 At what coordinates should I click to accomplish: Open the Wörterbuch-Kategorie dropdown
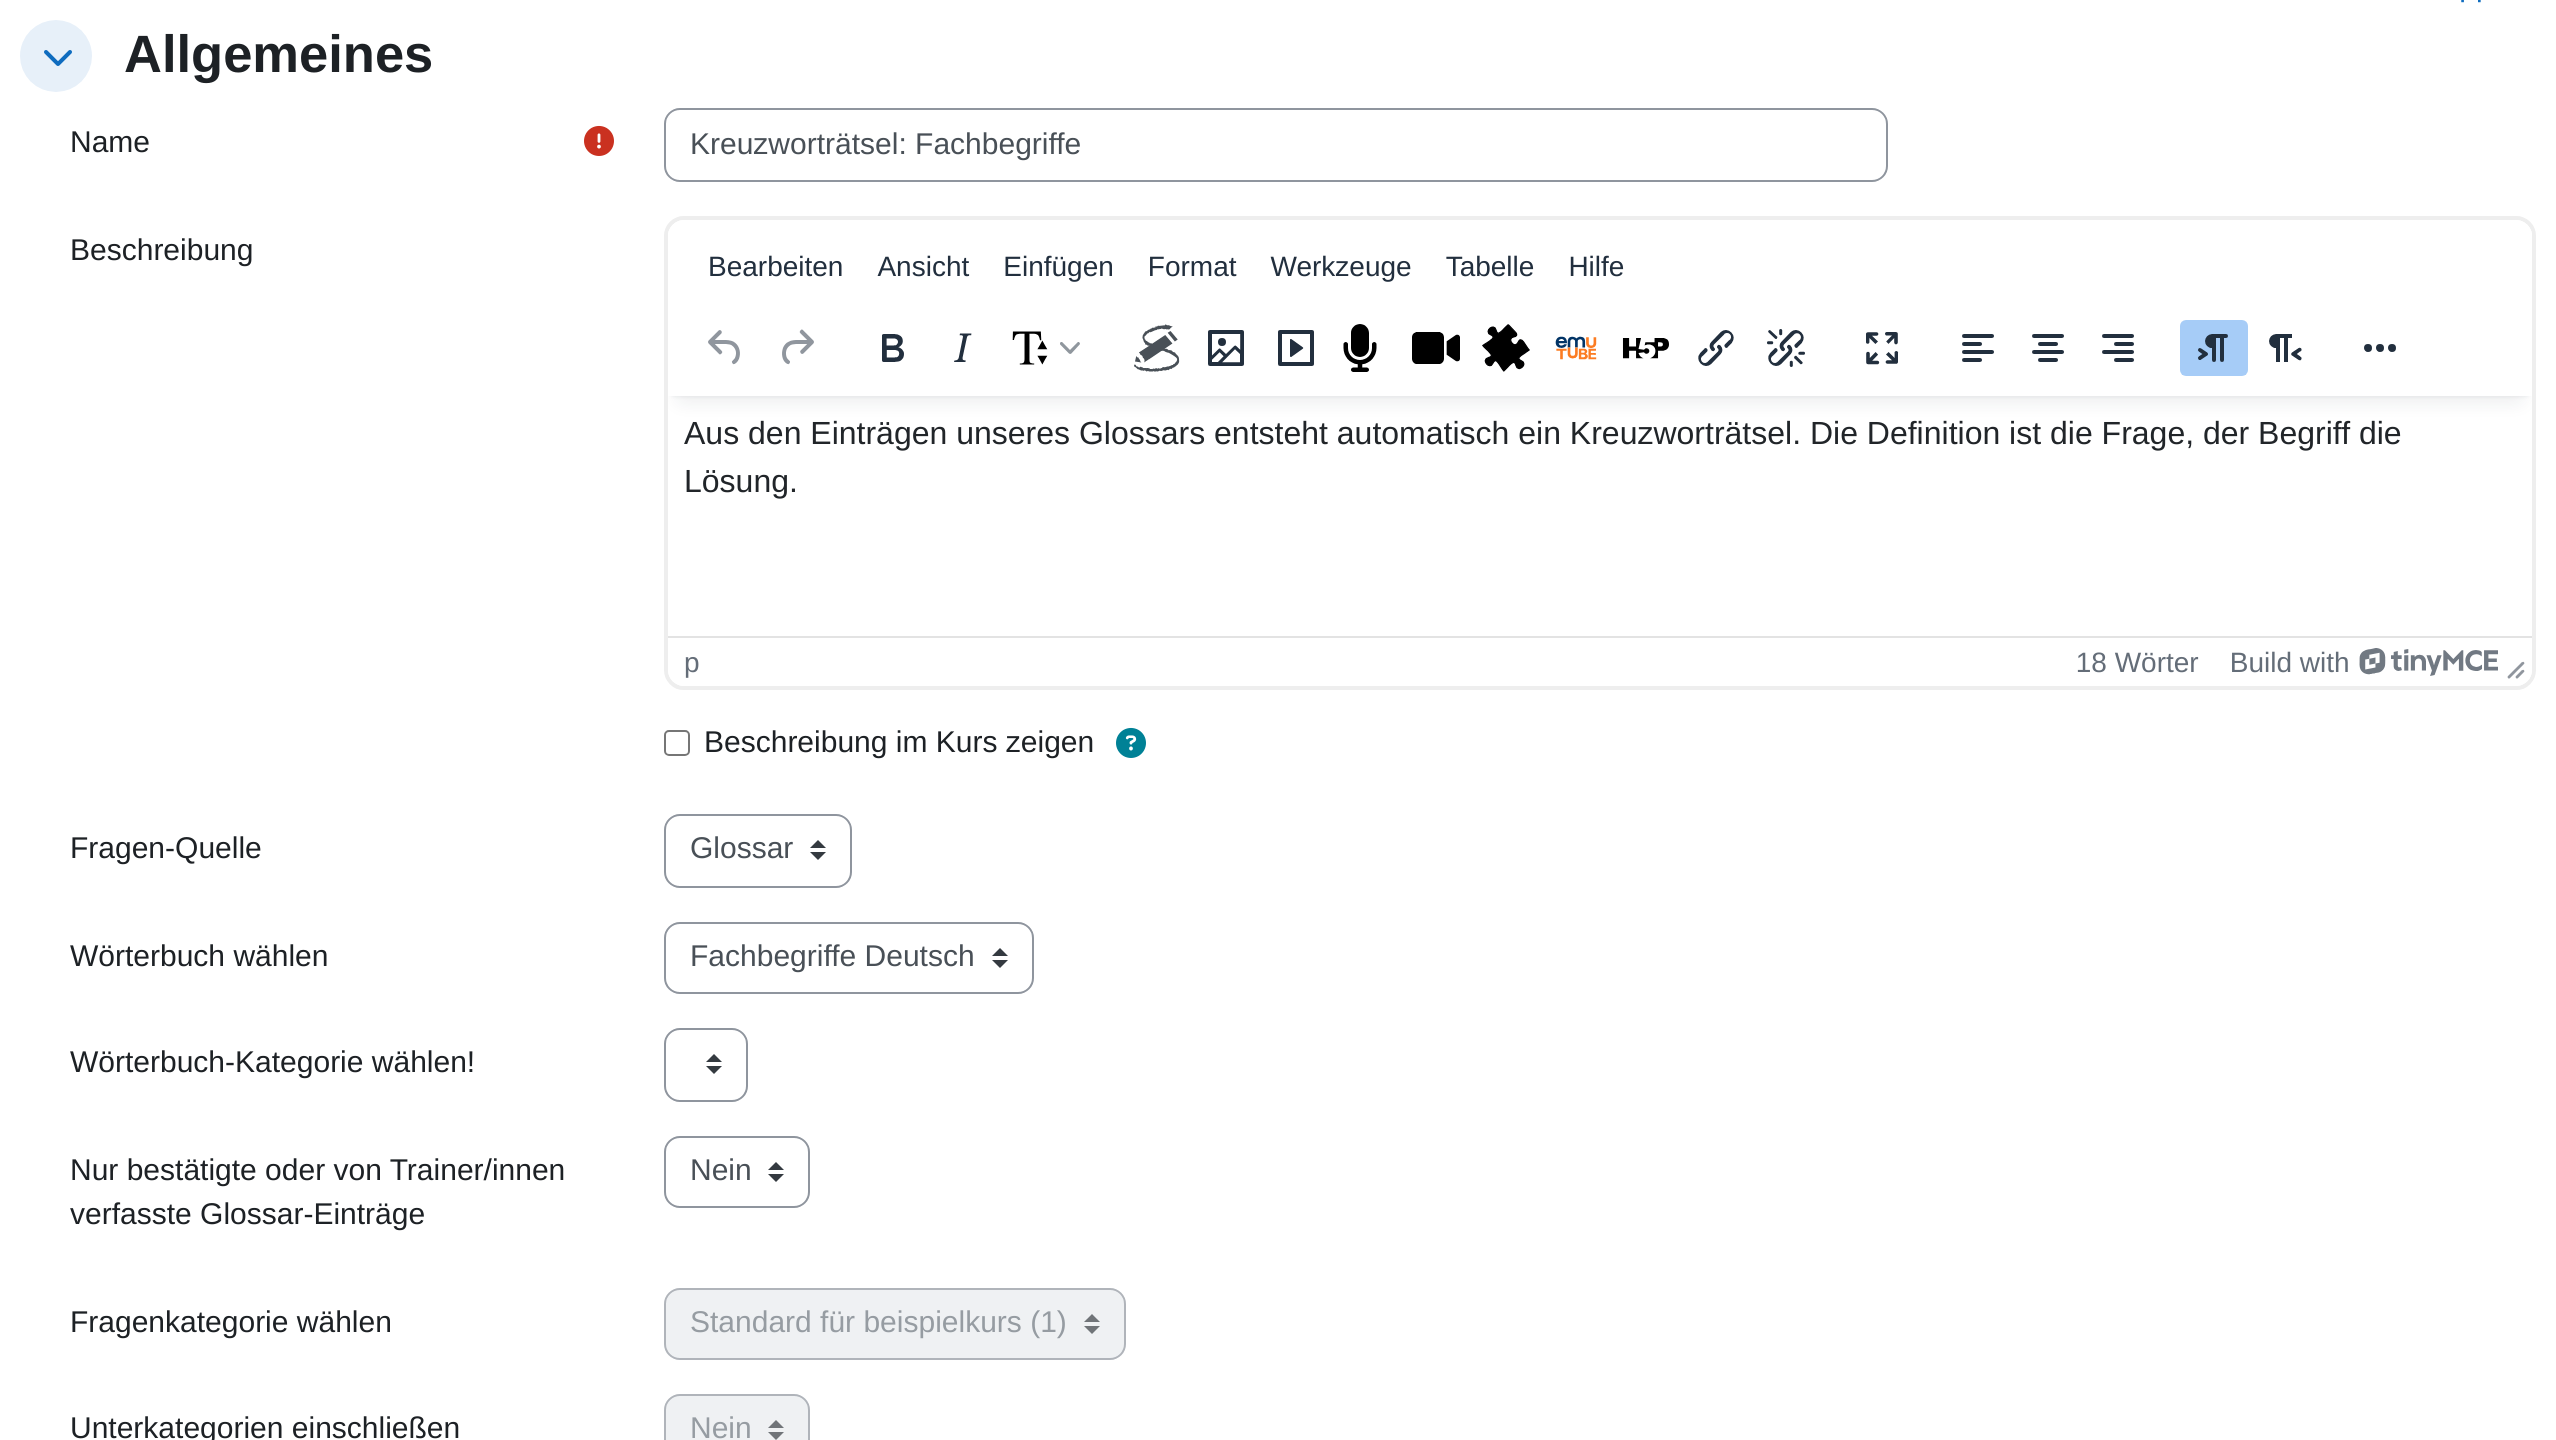(x=705, y=1064)
